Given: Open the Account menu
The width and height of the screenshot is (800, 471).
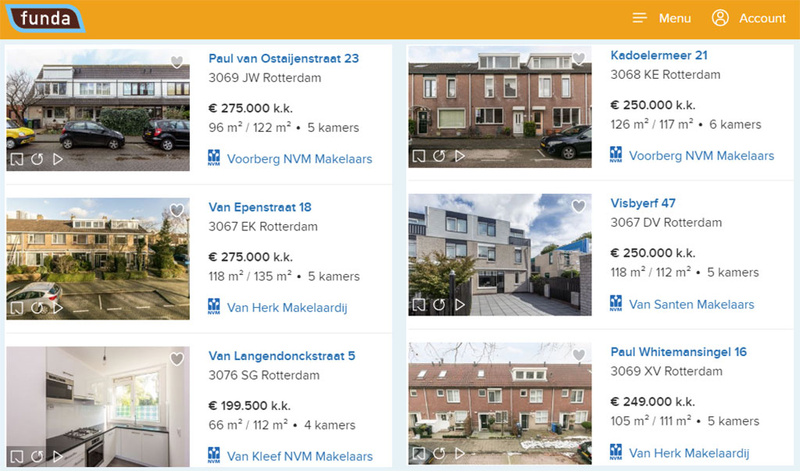Looking at the screenshot, I should (x=749, y=18).
